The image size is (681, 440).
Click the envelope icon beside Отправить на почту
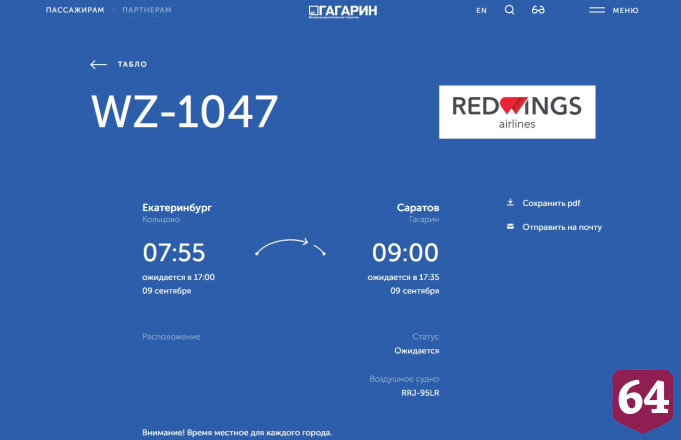(x=510, y=226)
